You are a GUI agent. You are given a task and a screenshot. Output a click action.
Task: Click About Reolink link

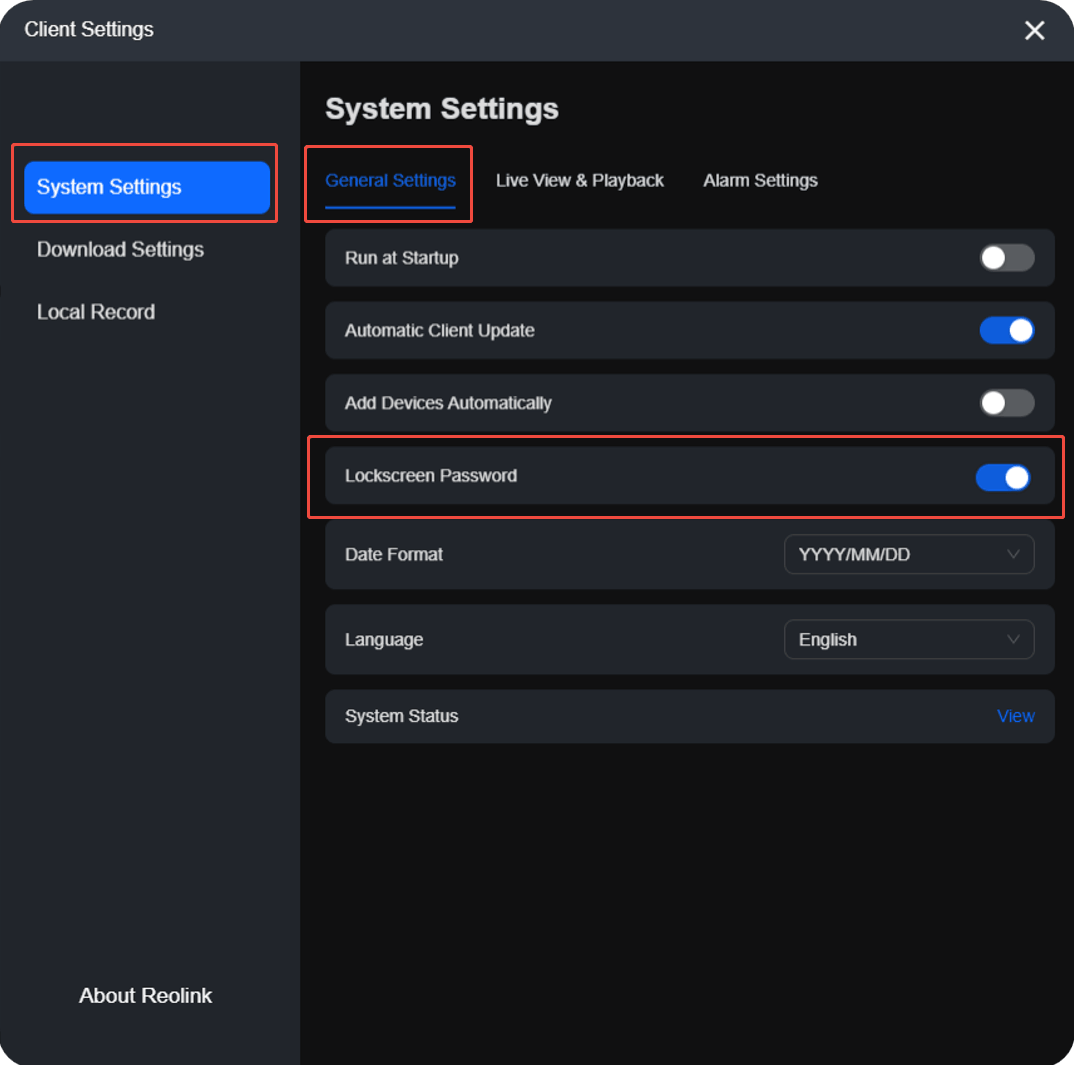click(145, 995)
